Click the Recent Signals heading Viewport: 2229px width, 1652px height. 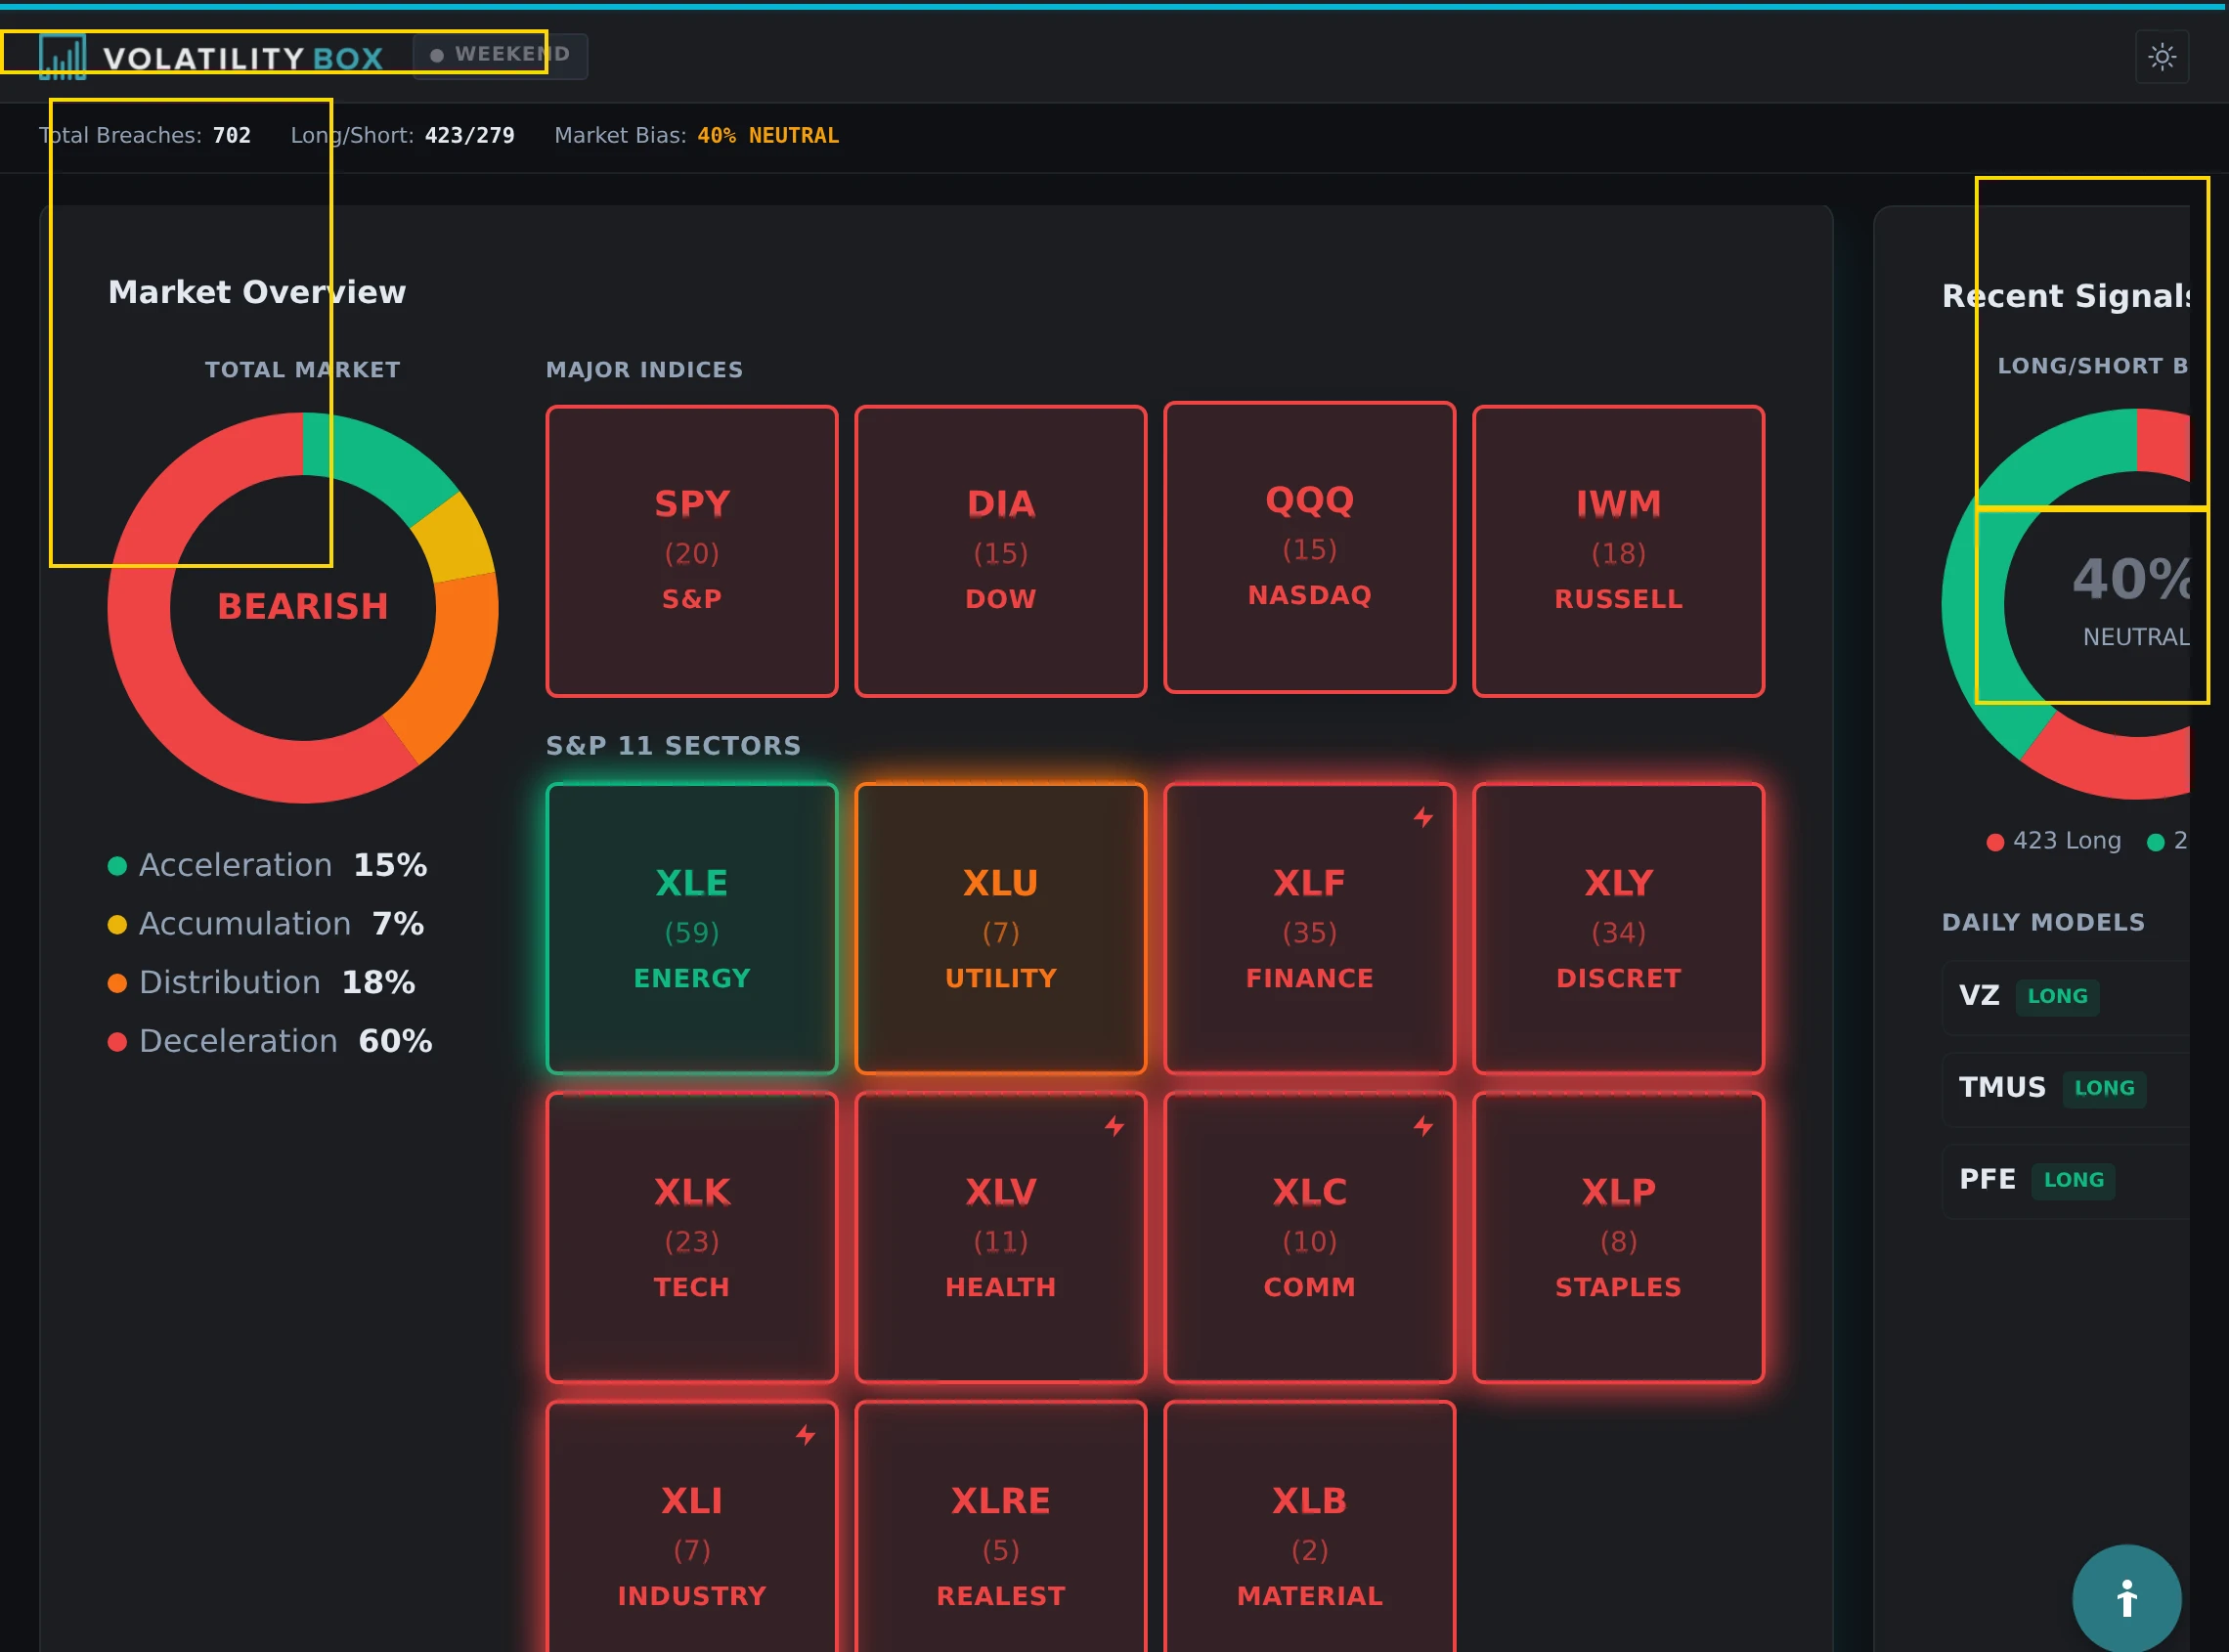tap(2066, 297)
